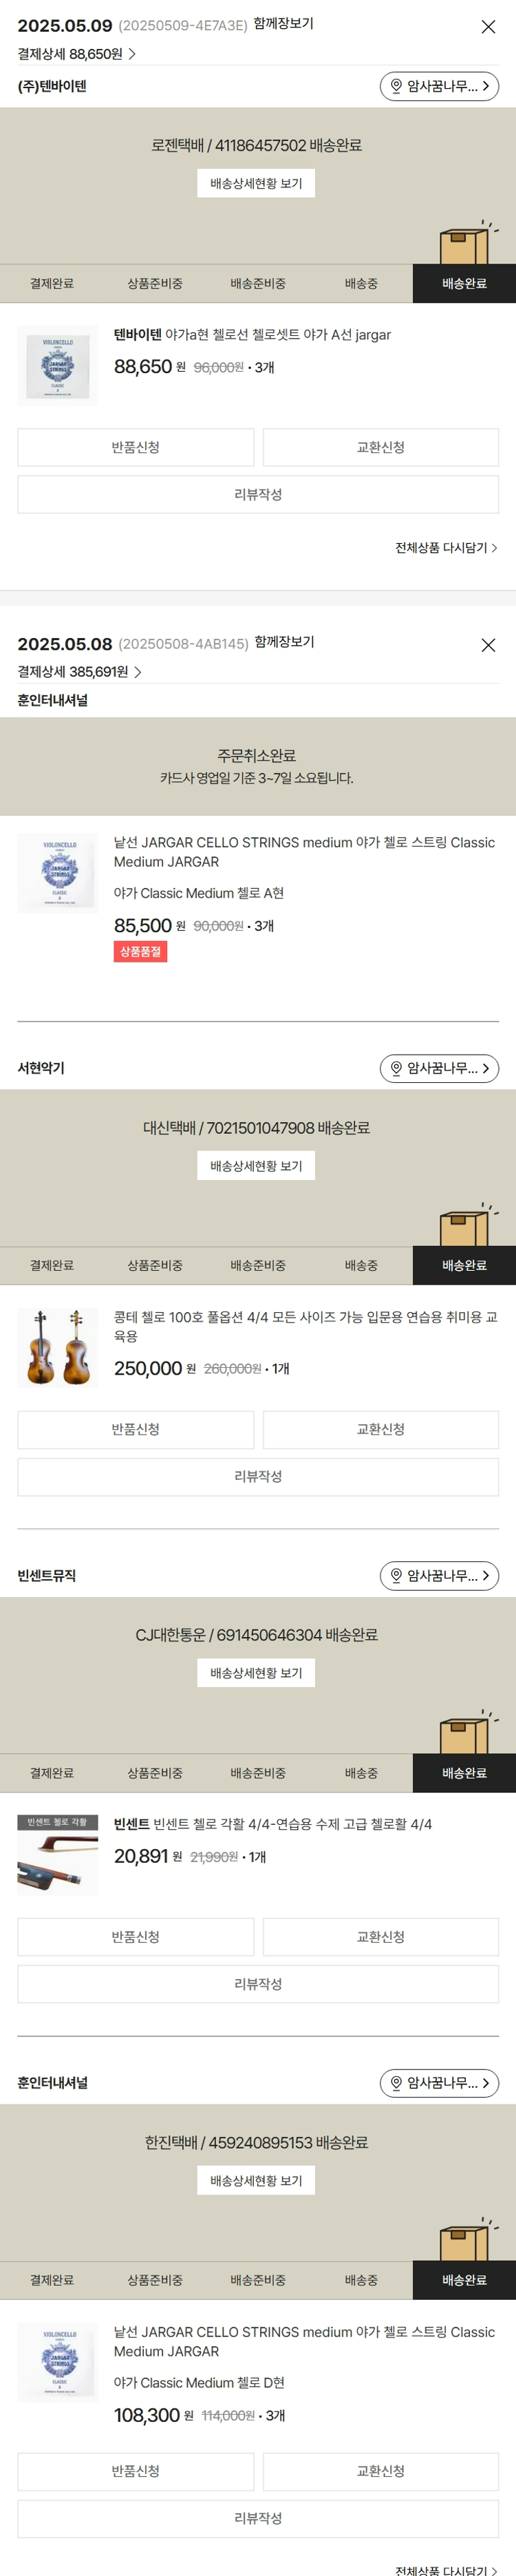
Task: Open the 콩테 첼로 product thumbnail
Action: (58, 1348)
